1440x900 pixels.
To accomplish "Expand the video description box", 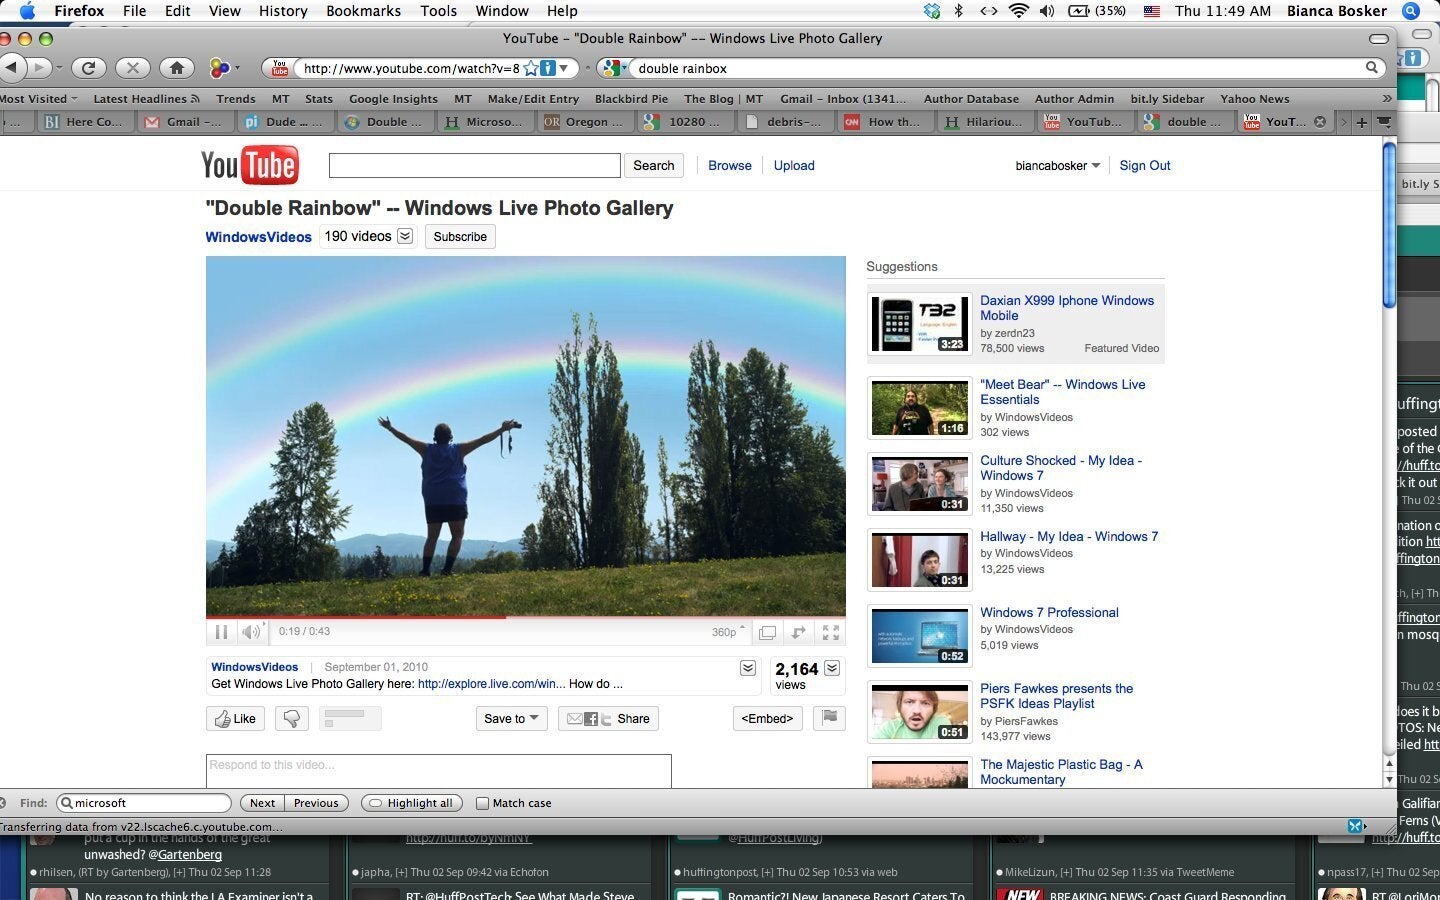I will [748, 668].
